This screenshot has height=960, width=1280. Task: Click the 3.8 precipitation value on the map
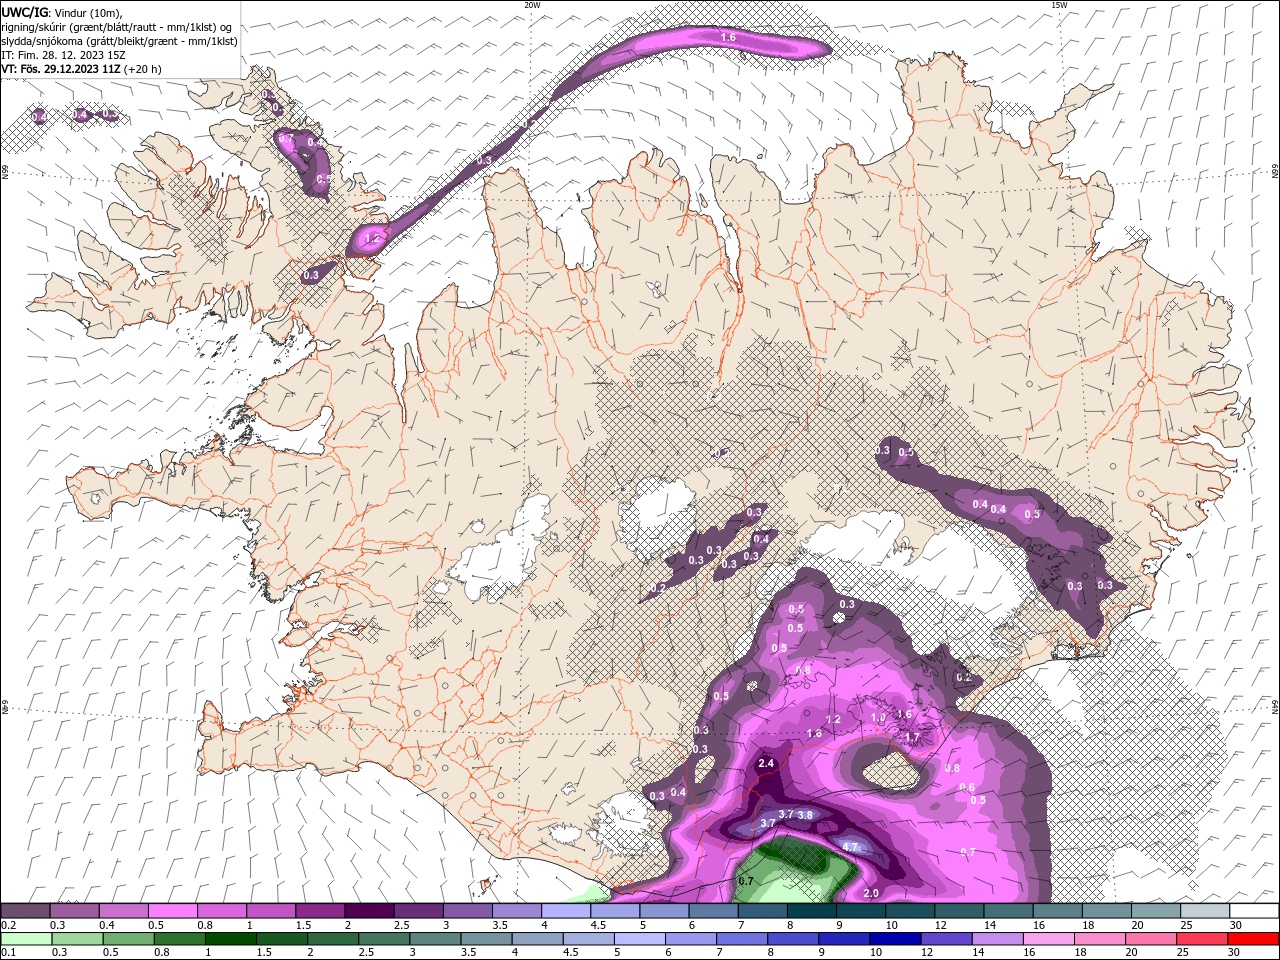point(805,815)
